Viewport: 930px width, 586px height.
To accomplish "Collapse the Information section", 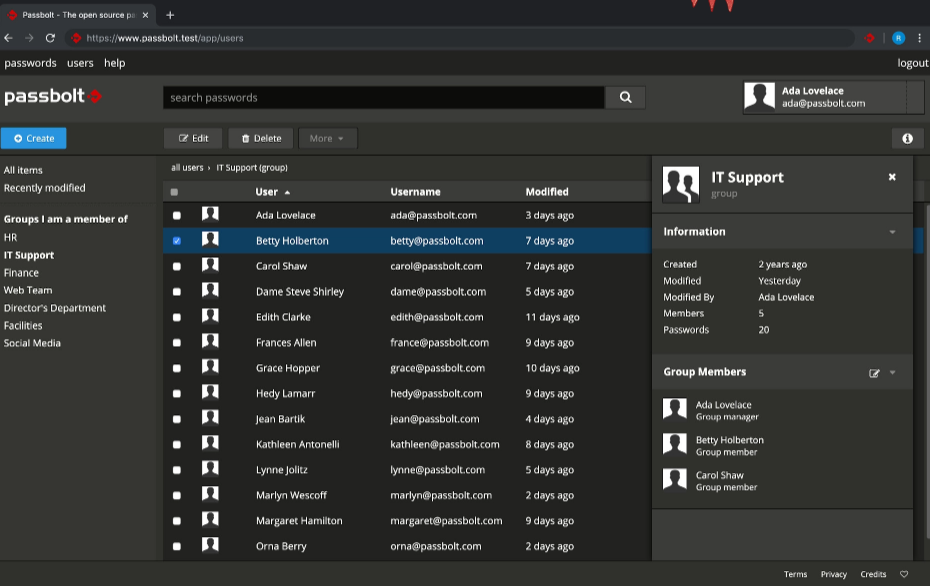I will (x=892, y=232).
